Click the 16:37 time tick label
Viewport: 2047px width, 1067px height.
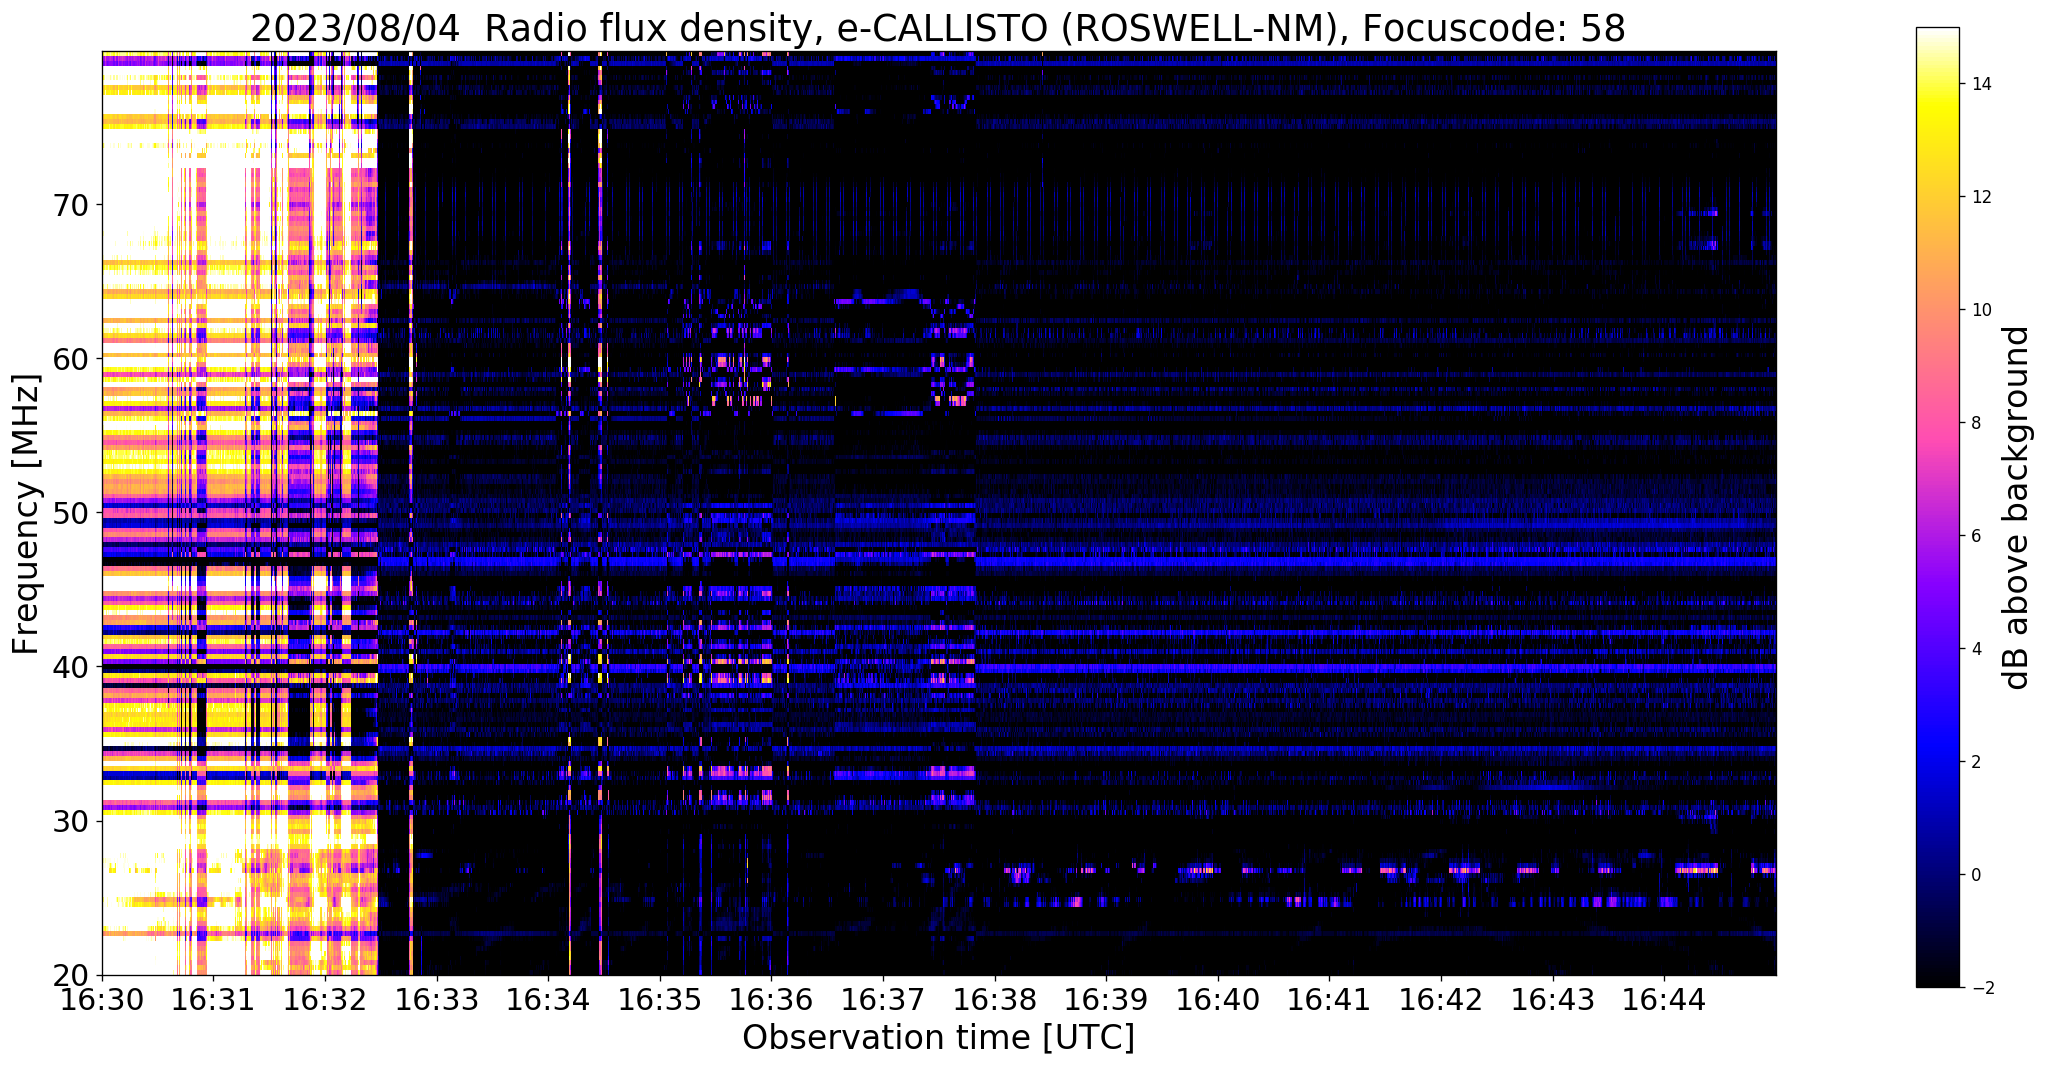pyautogui.click(x=883, y=1000)
